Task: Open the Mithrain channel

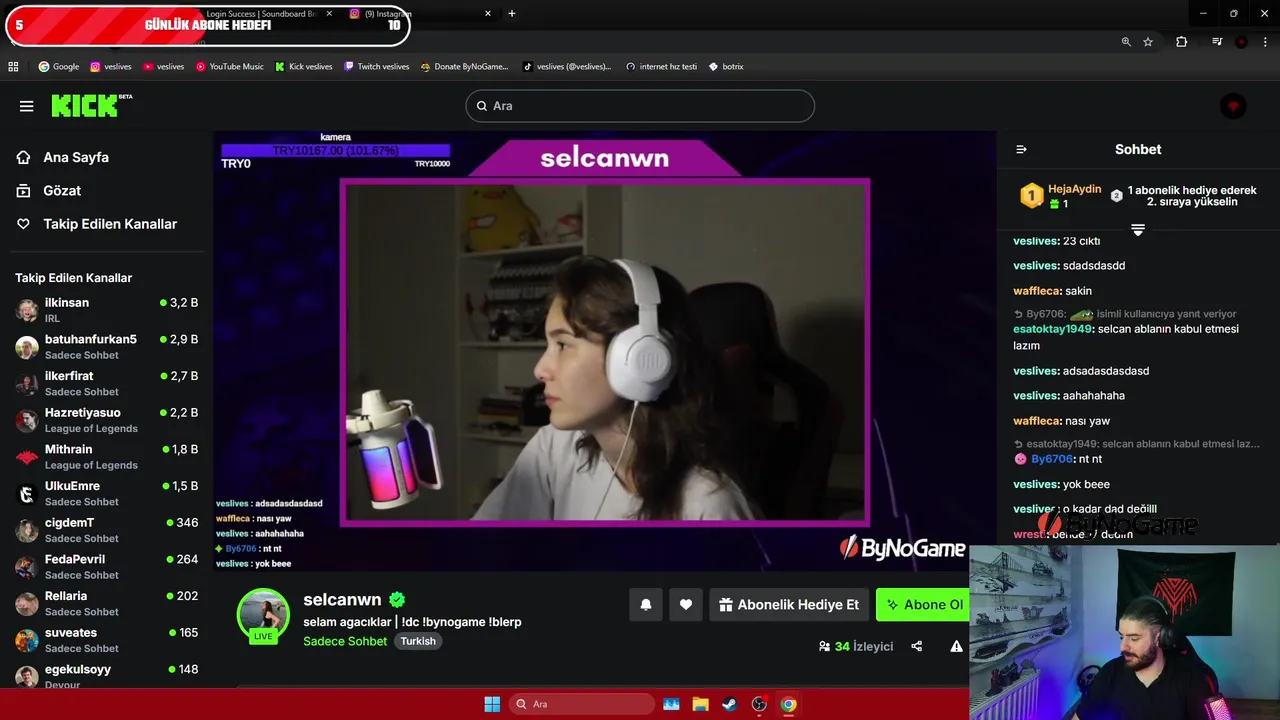Action: point(107,456)
